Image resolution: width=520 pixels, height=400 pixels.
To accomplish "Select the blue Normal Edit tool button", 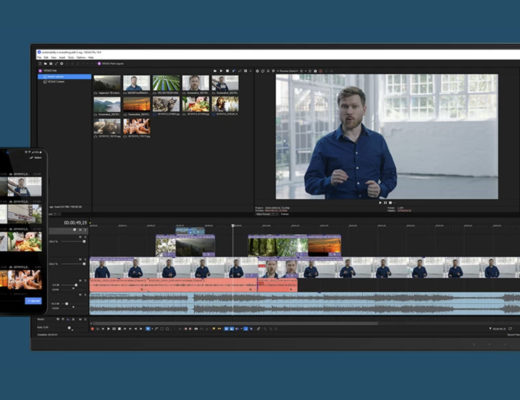I will [148, 329].
